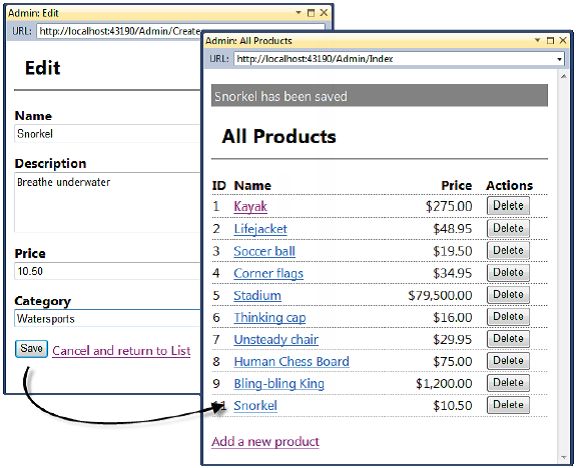
Task: Open the Thinking cap product link
Action: [x=270, y=317]
